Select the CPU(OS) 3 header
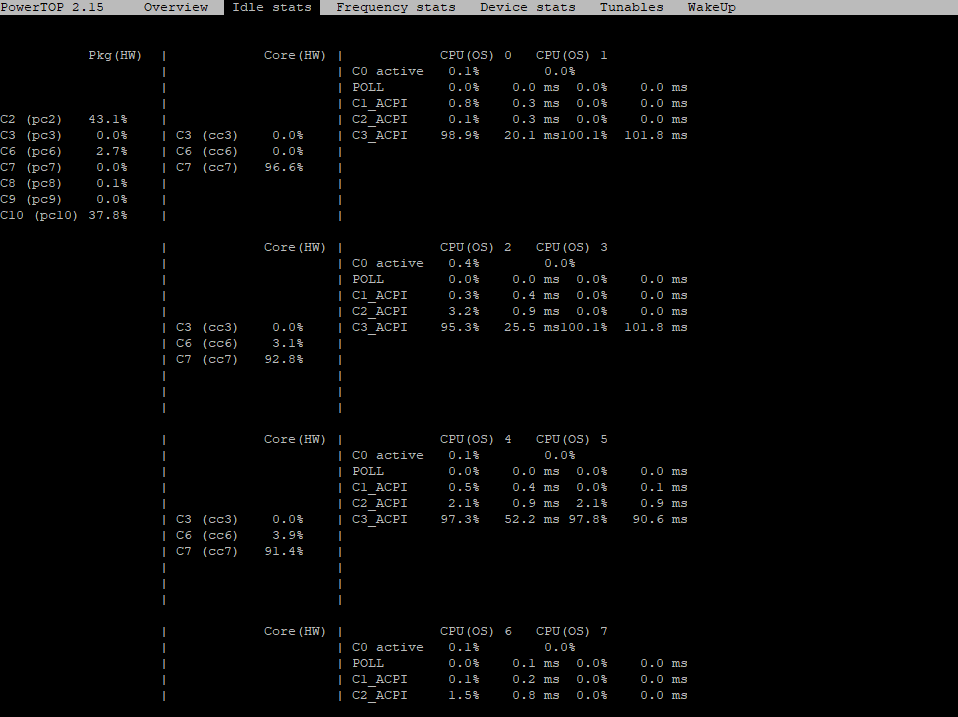 pyautogui.click(x=571, y=247)
